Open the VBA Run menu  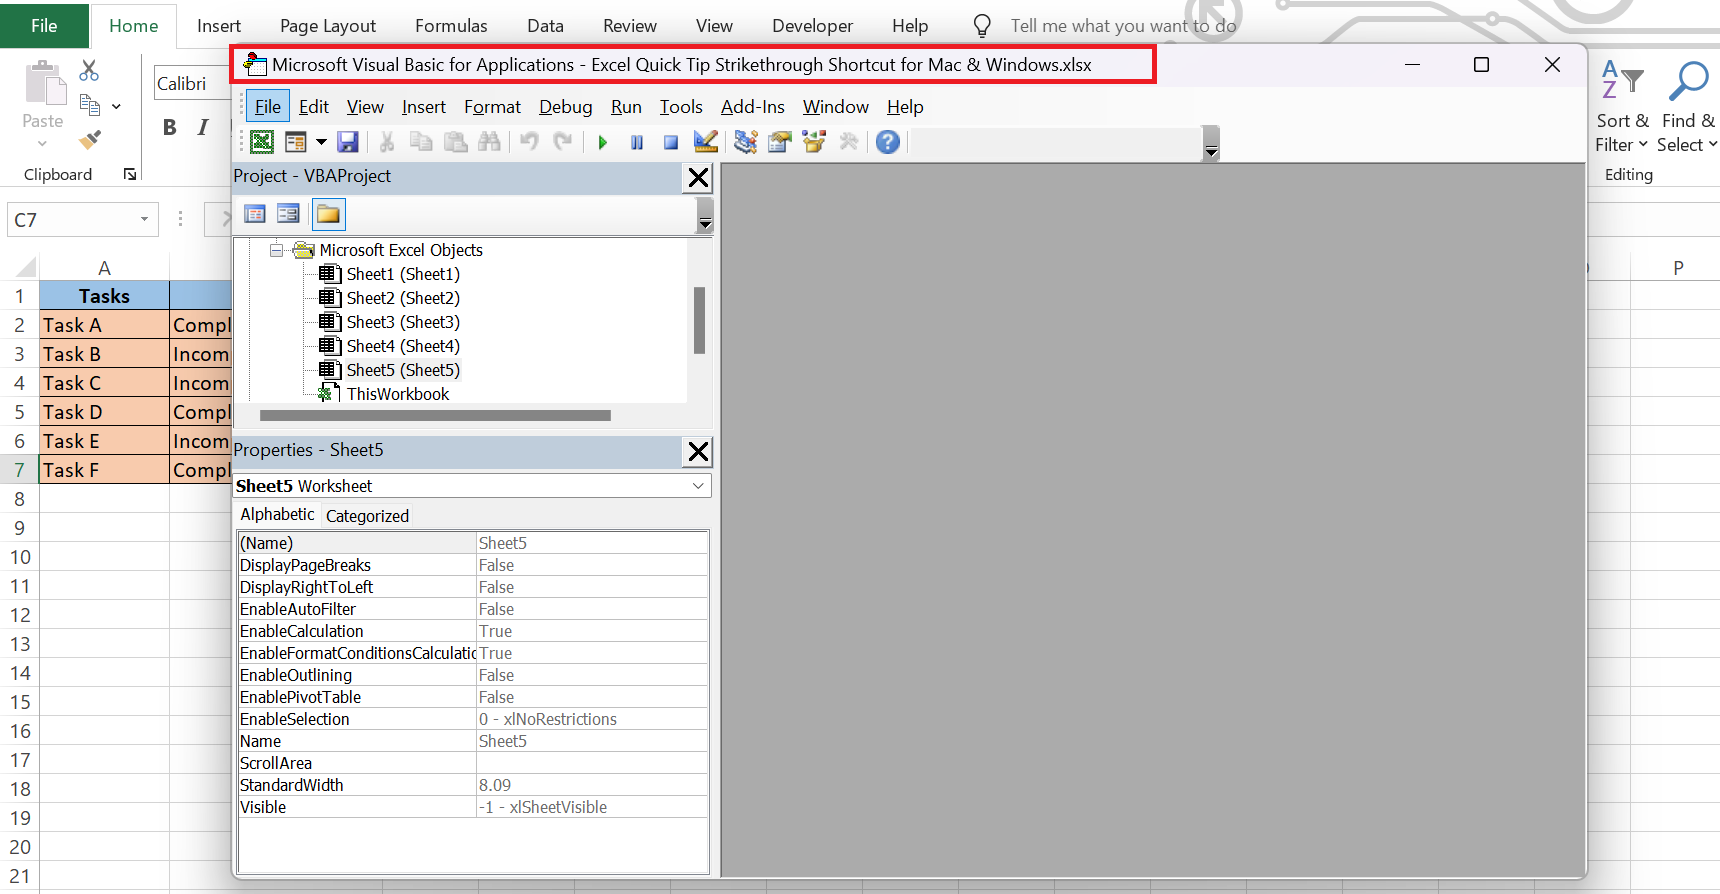(626, 106)
